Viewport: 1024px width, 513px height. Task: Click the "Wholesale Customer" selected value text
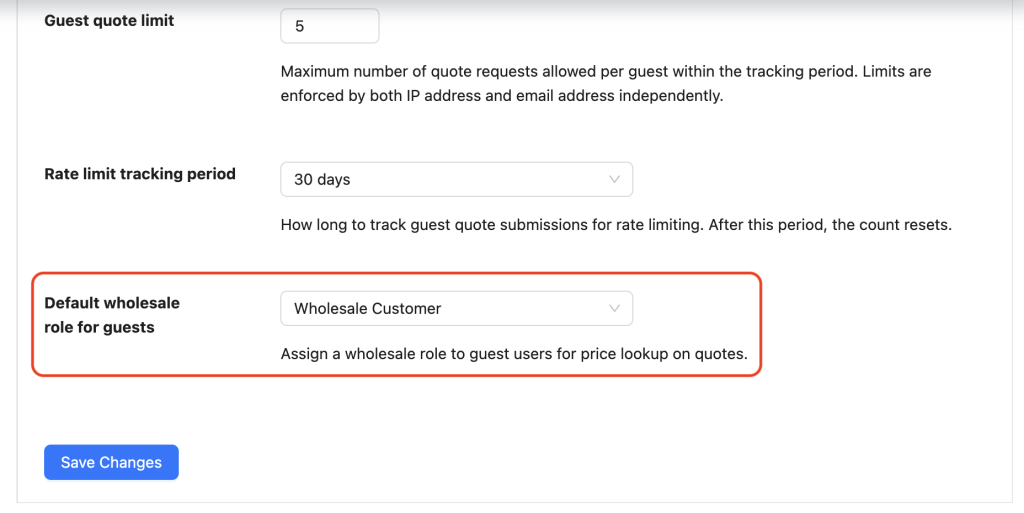367,309
